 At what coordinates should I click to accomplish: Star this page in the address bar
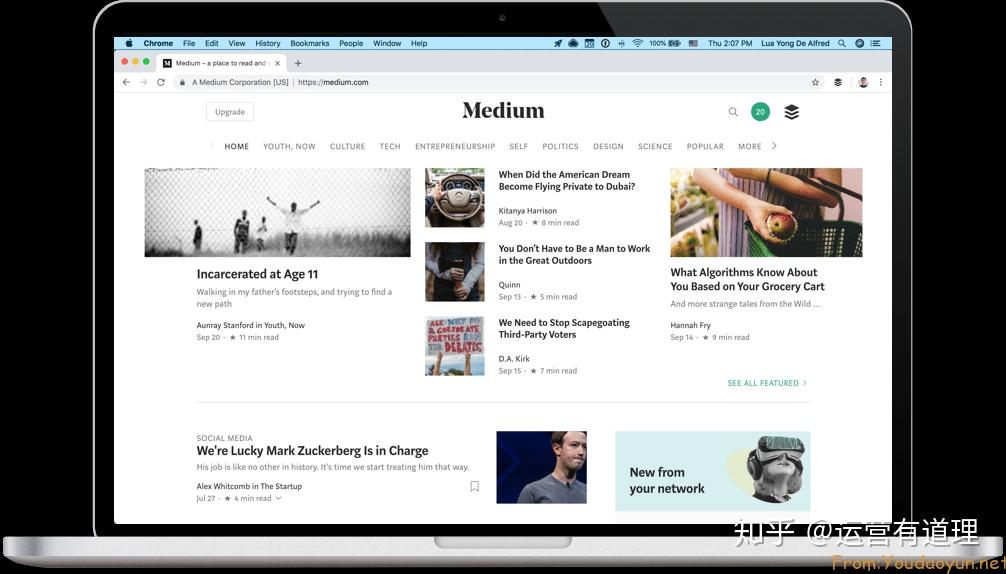pyautogui.click(x=815, y=82)
